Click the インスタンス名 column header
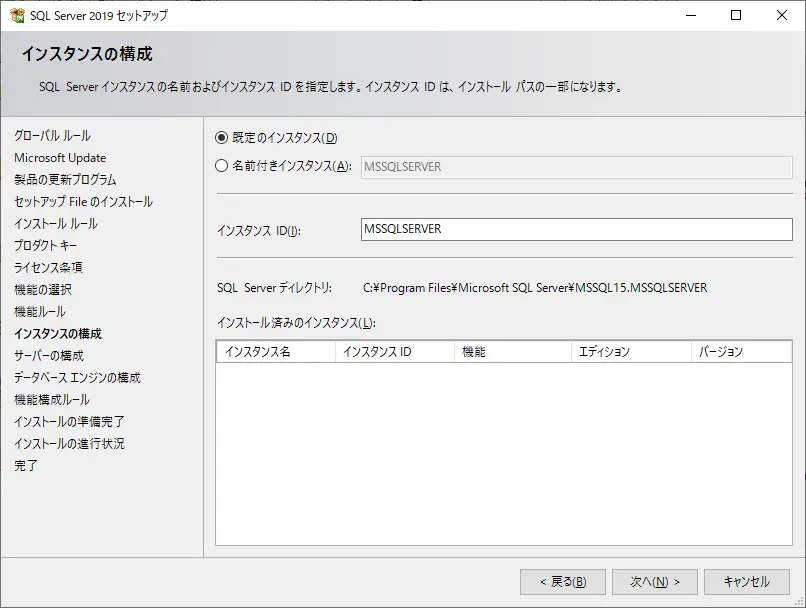This screenshot has height=608, width=806. (x=276, y=352)
